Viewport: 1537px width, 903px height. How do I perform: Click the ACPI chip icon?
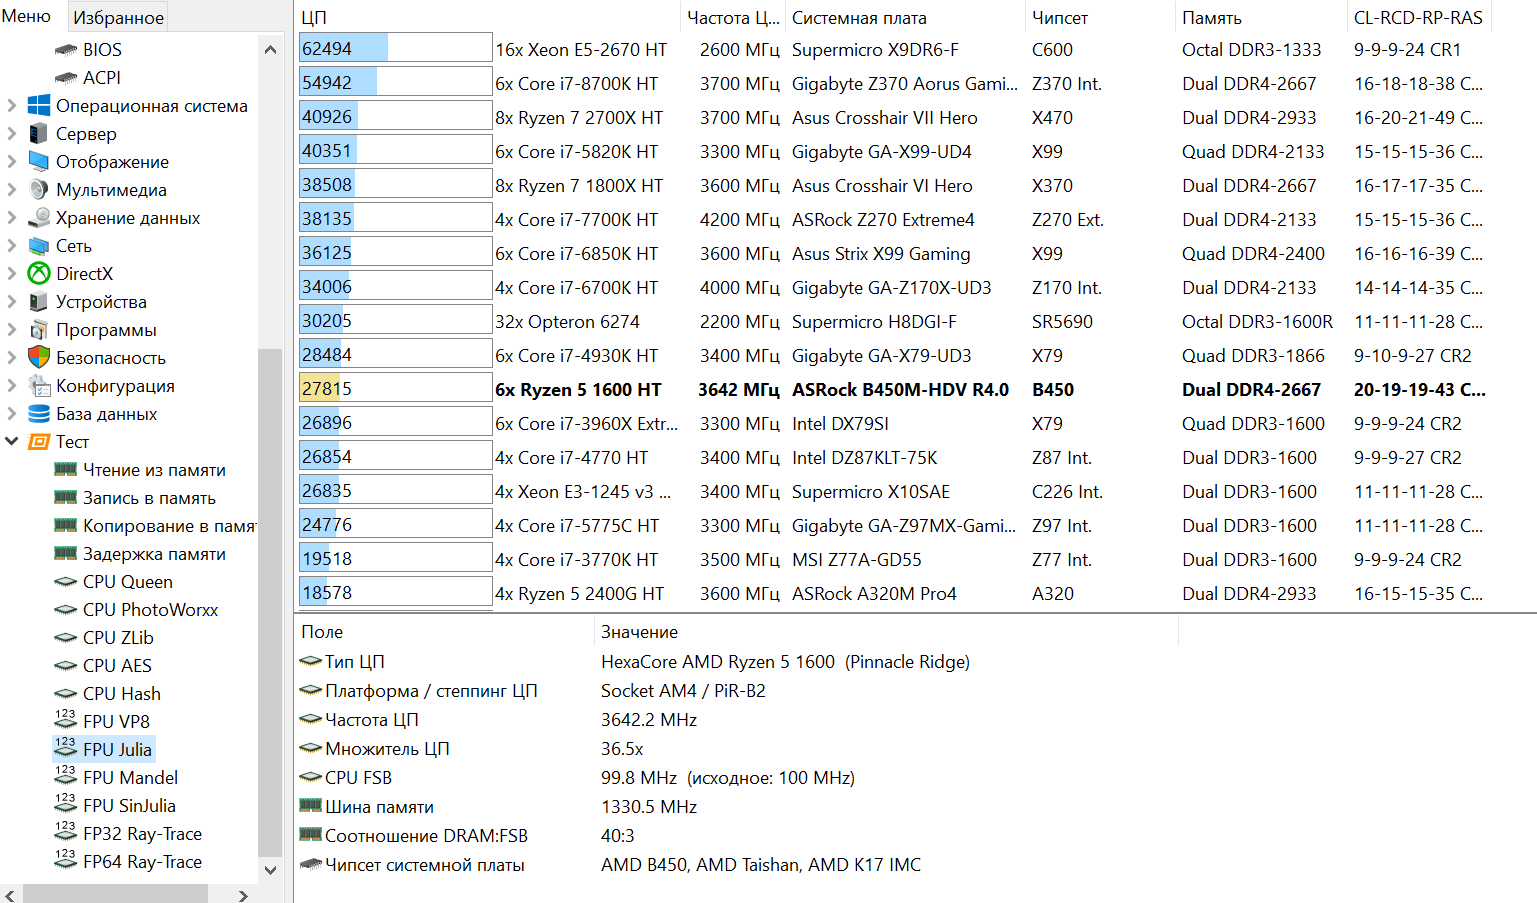(66, 78)
